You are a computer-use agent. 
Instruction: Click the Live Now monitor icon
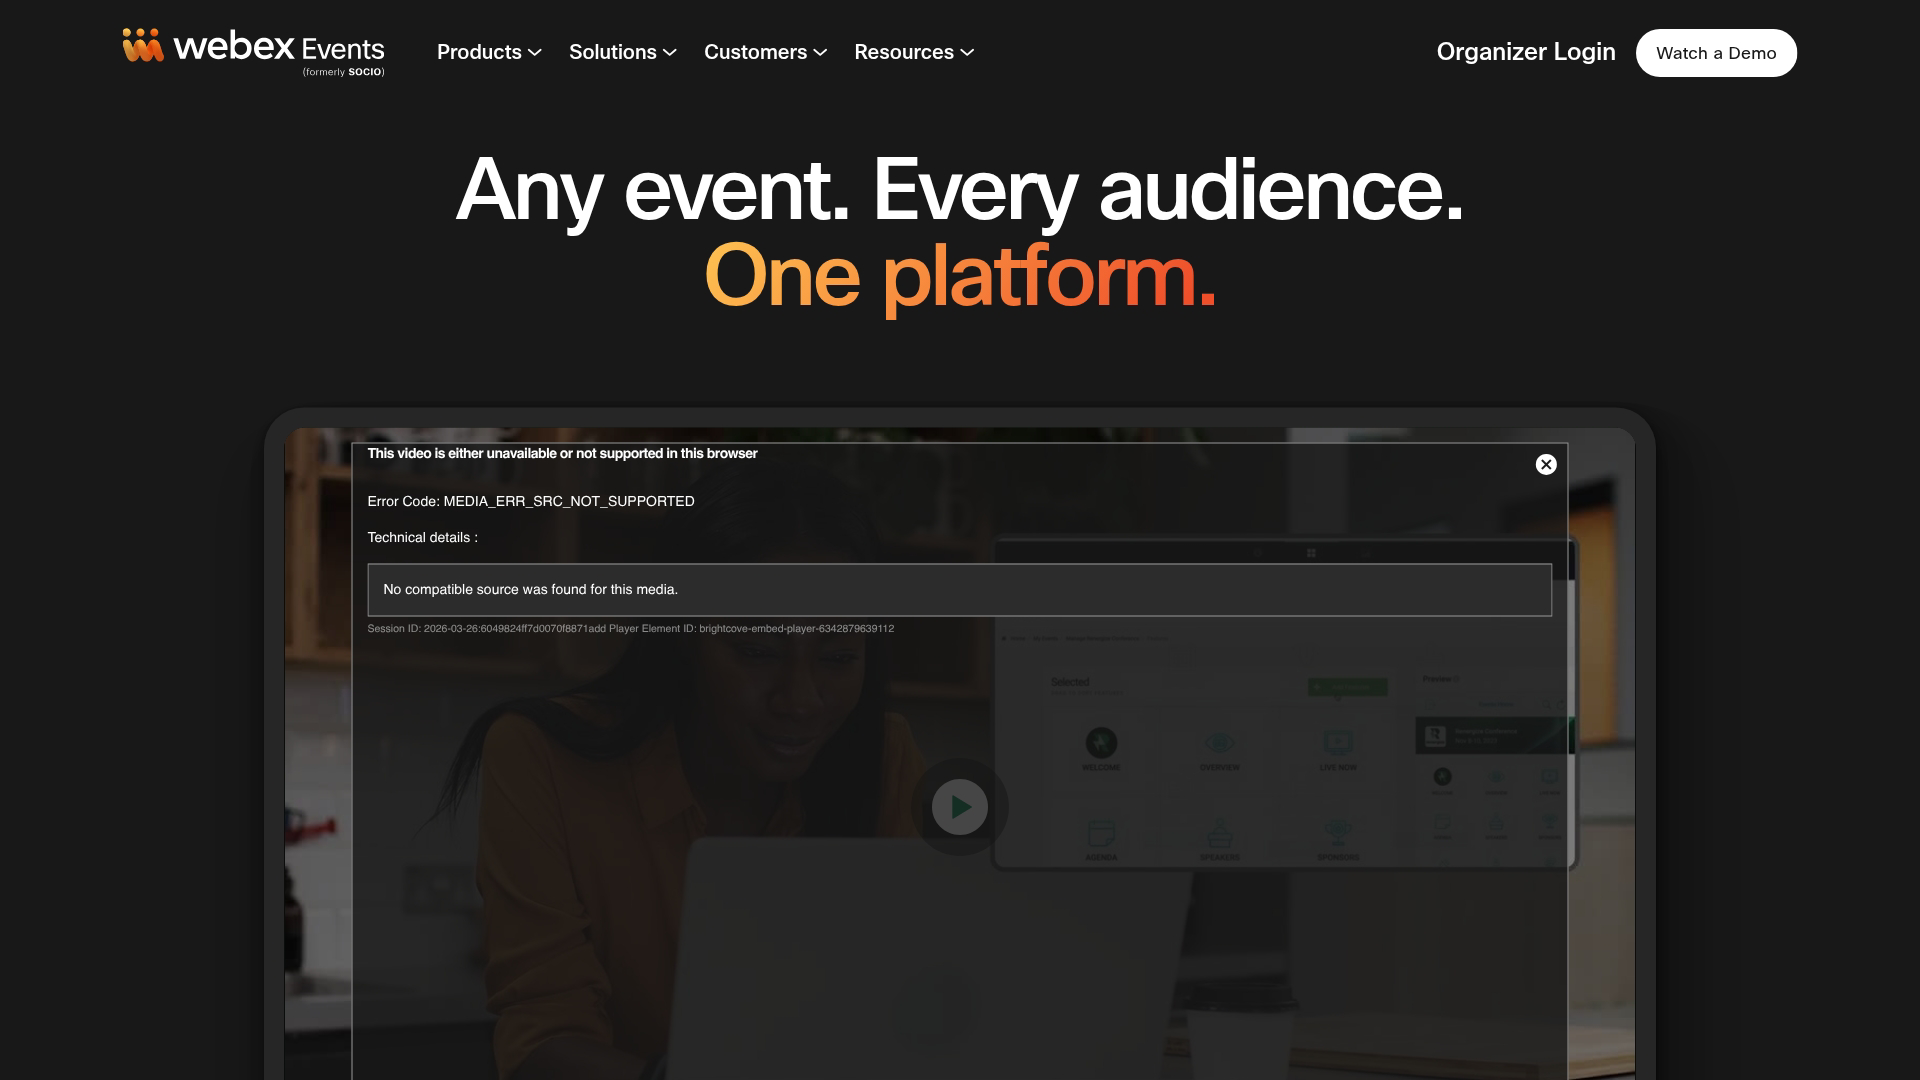click(1338, 743)
